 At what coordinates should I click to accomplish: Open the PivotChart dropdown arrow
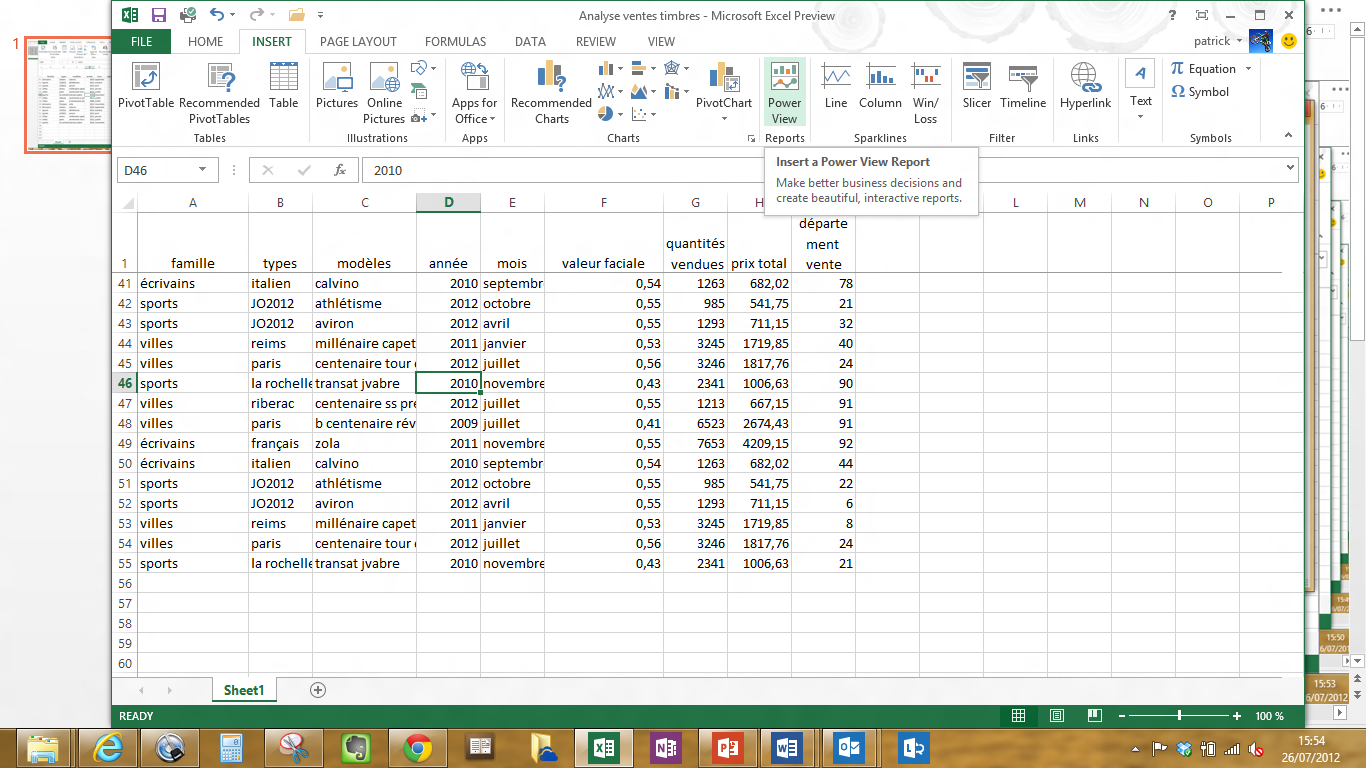(x=724, y=119)
